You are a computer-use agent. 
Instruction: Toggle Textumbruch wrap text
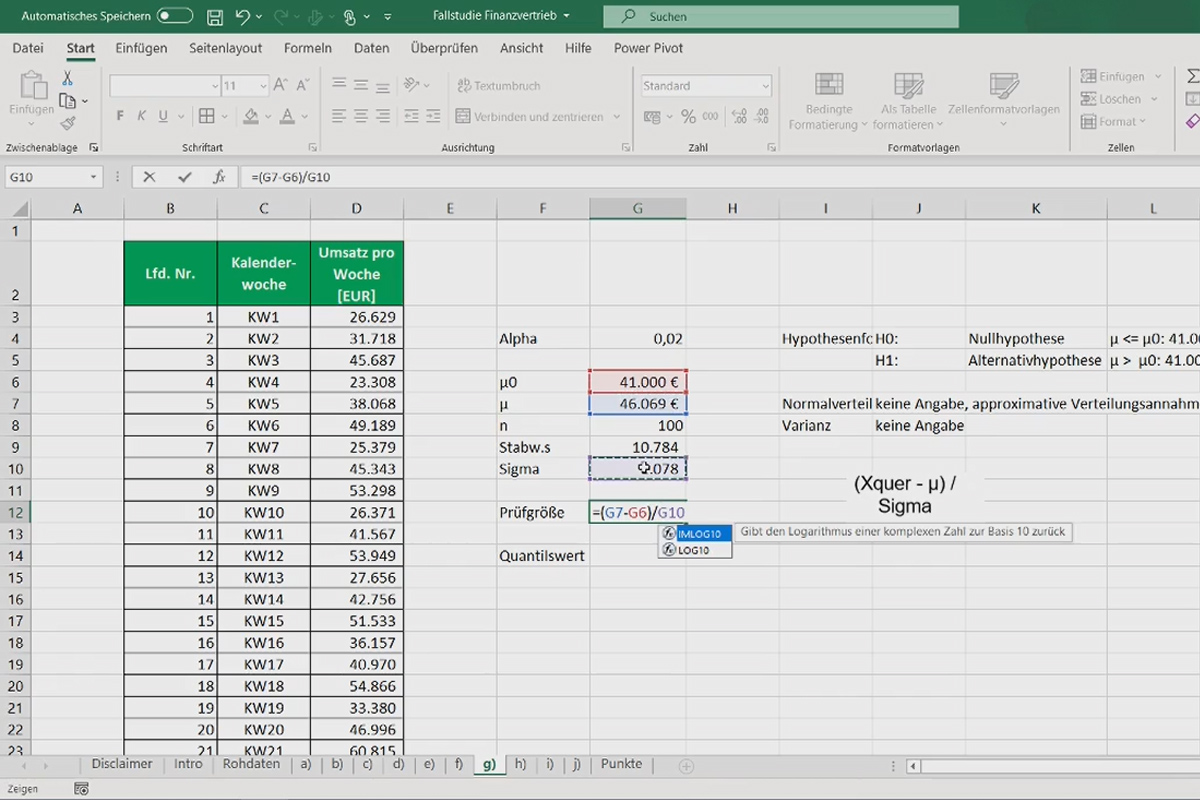(x=499, y=86)
